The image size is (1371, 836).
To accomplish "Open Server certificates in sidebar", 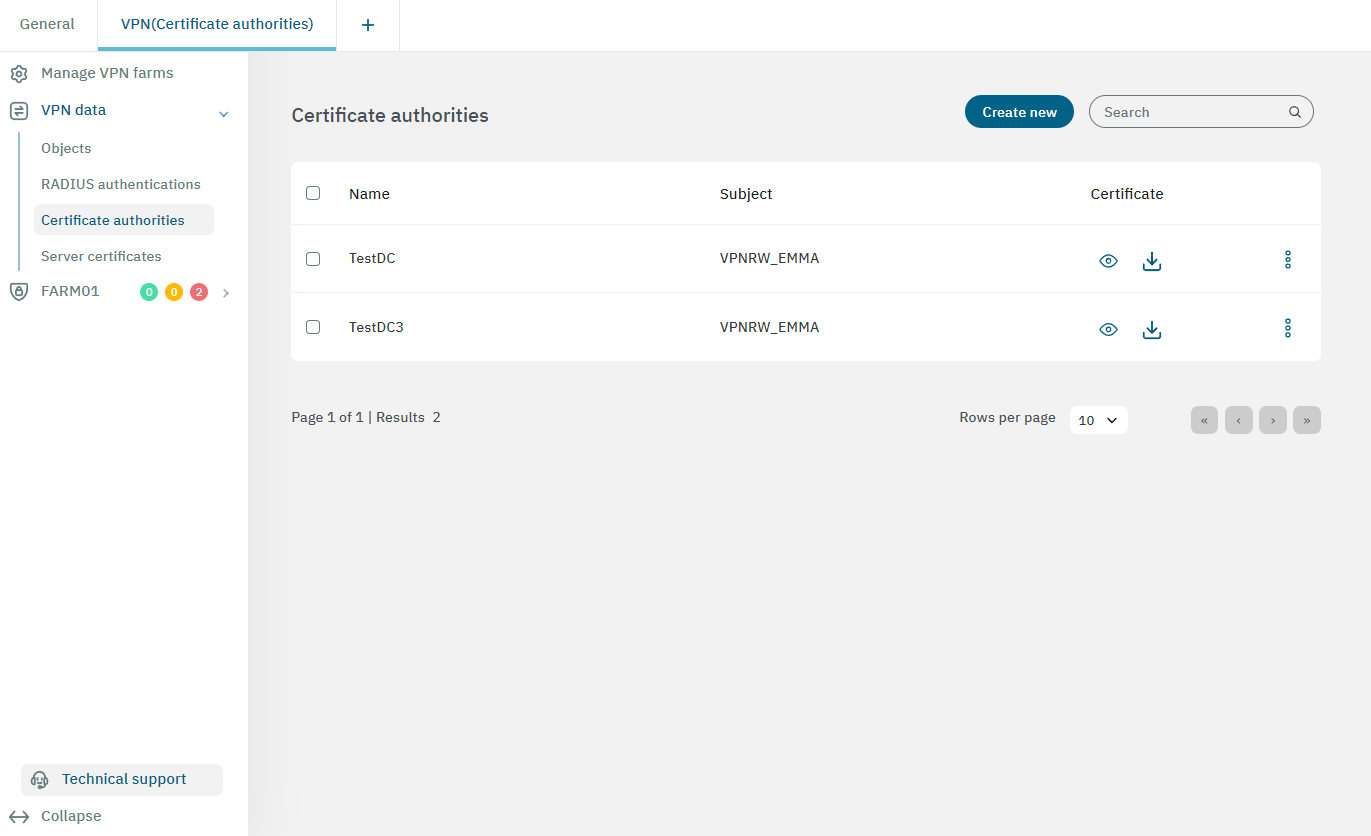I will click(x=101, y=256).
